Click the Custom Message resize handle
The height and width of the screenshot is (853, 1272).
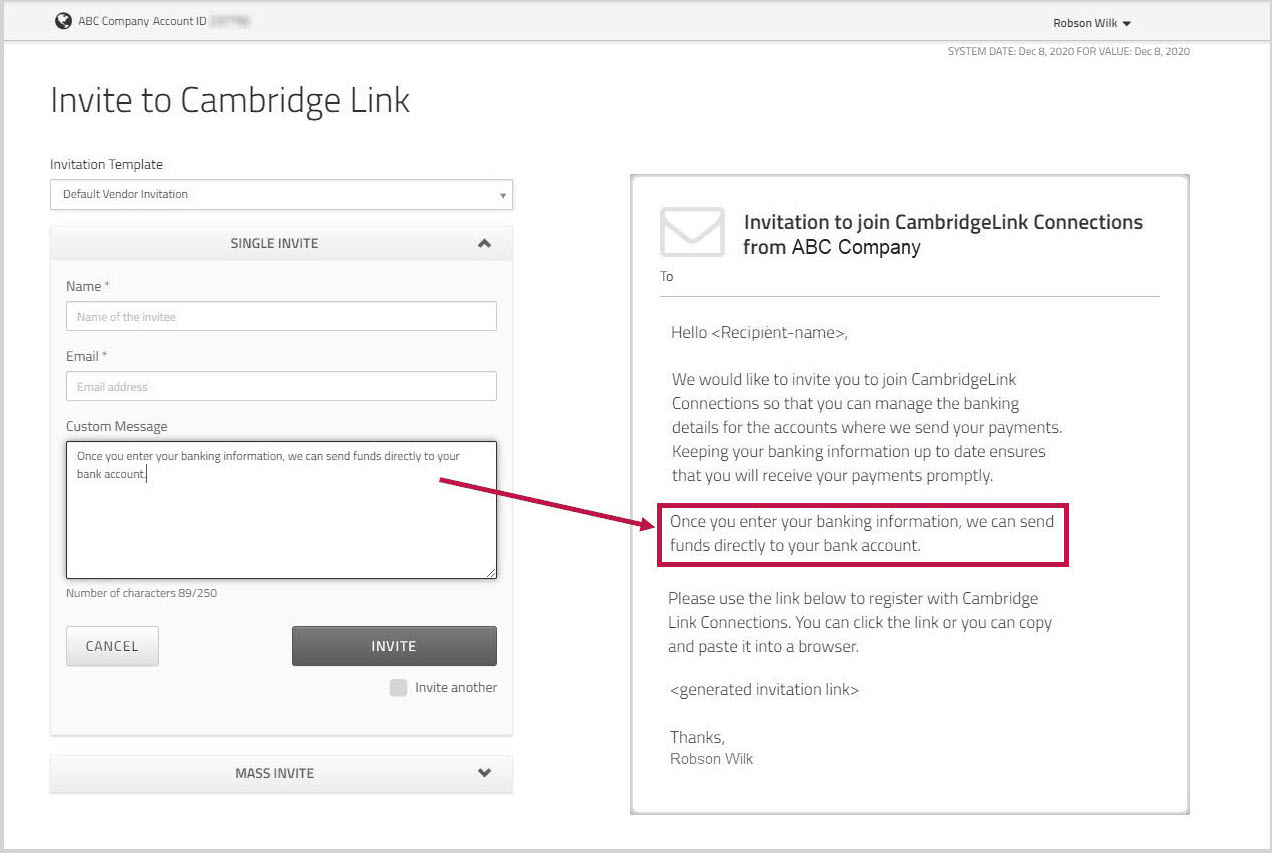[x=490, y=572]
